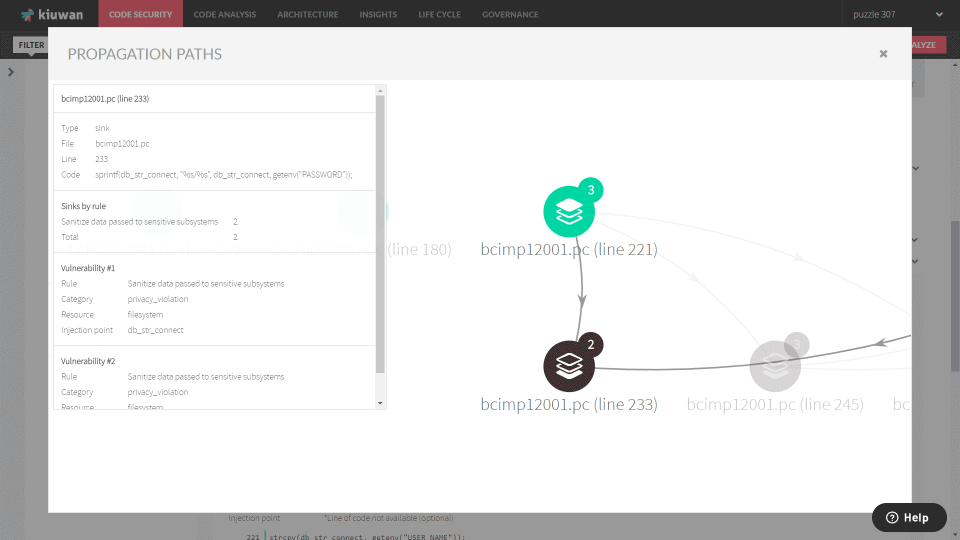Viewport: 960px width, 540px height.
Task: Switch to the Architecture tab
Action: tap(307, 14)
